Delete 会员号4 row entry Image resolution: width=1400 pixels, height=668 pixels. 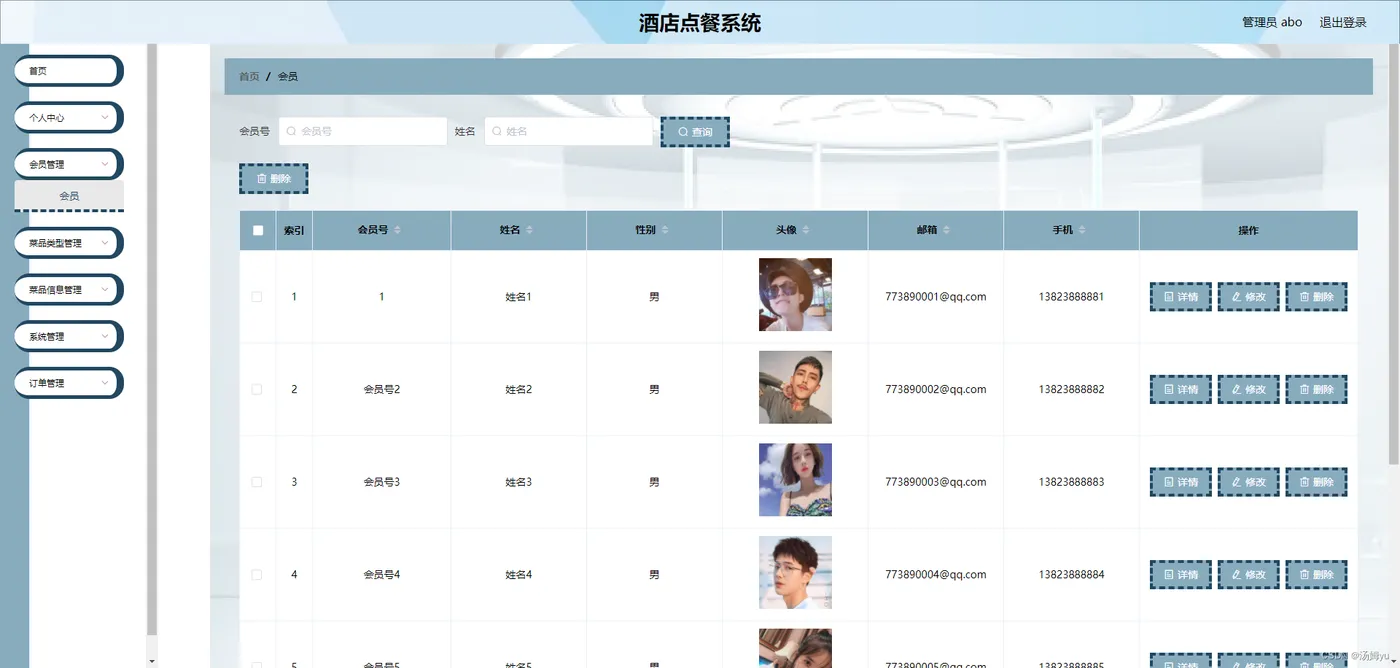tap(1316, 574)
